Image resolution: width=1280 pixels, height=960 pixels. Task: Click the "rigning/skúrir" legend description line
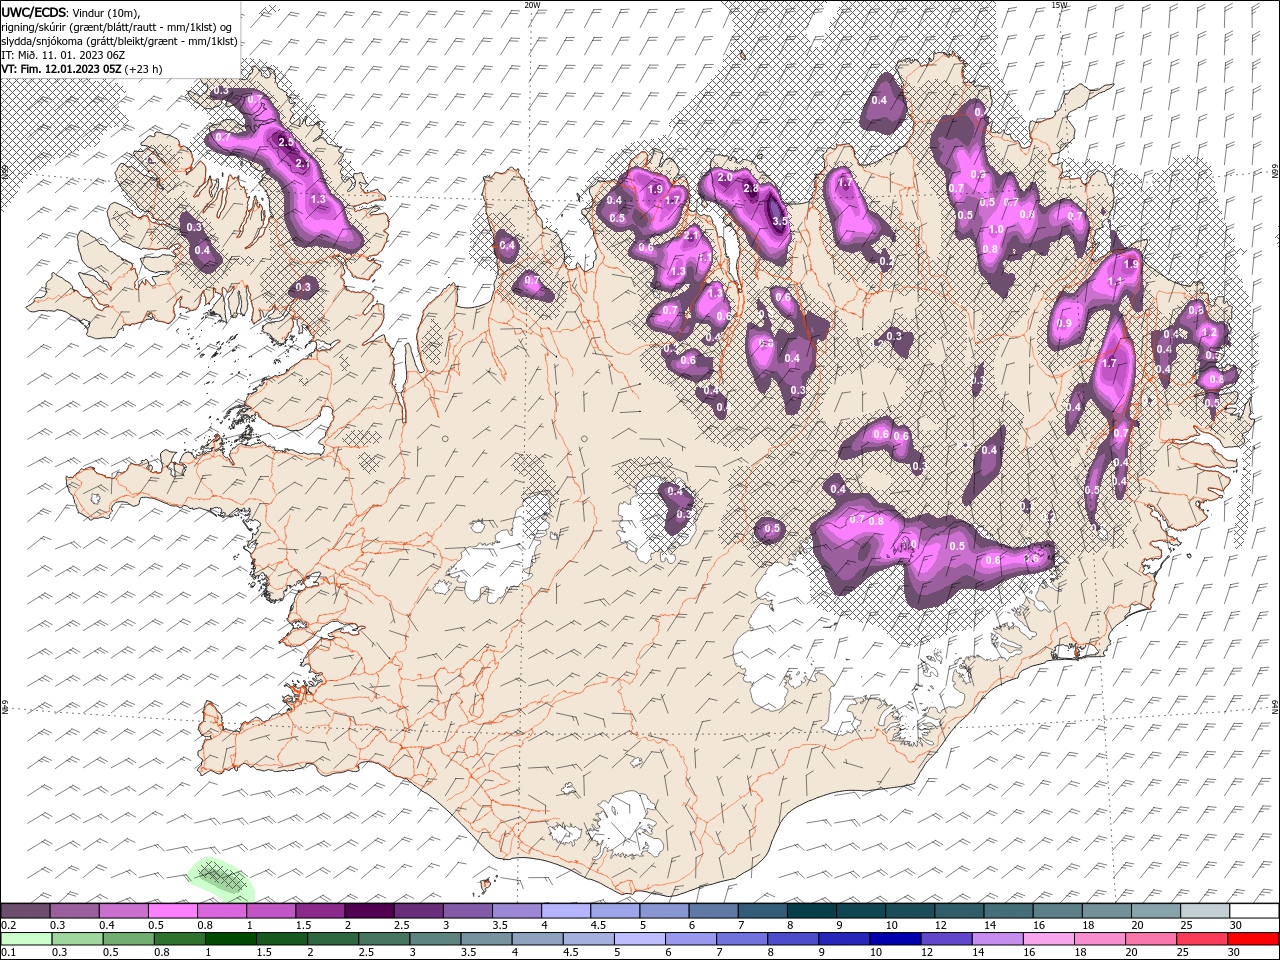pyautogui.click(x=117, y=27)
